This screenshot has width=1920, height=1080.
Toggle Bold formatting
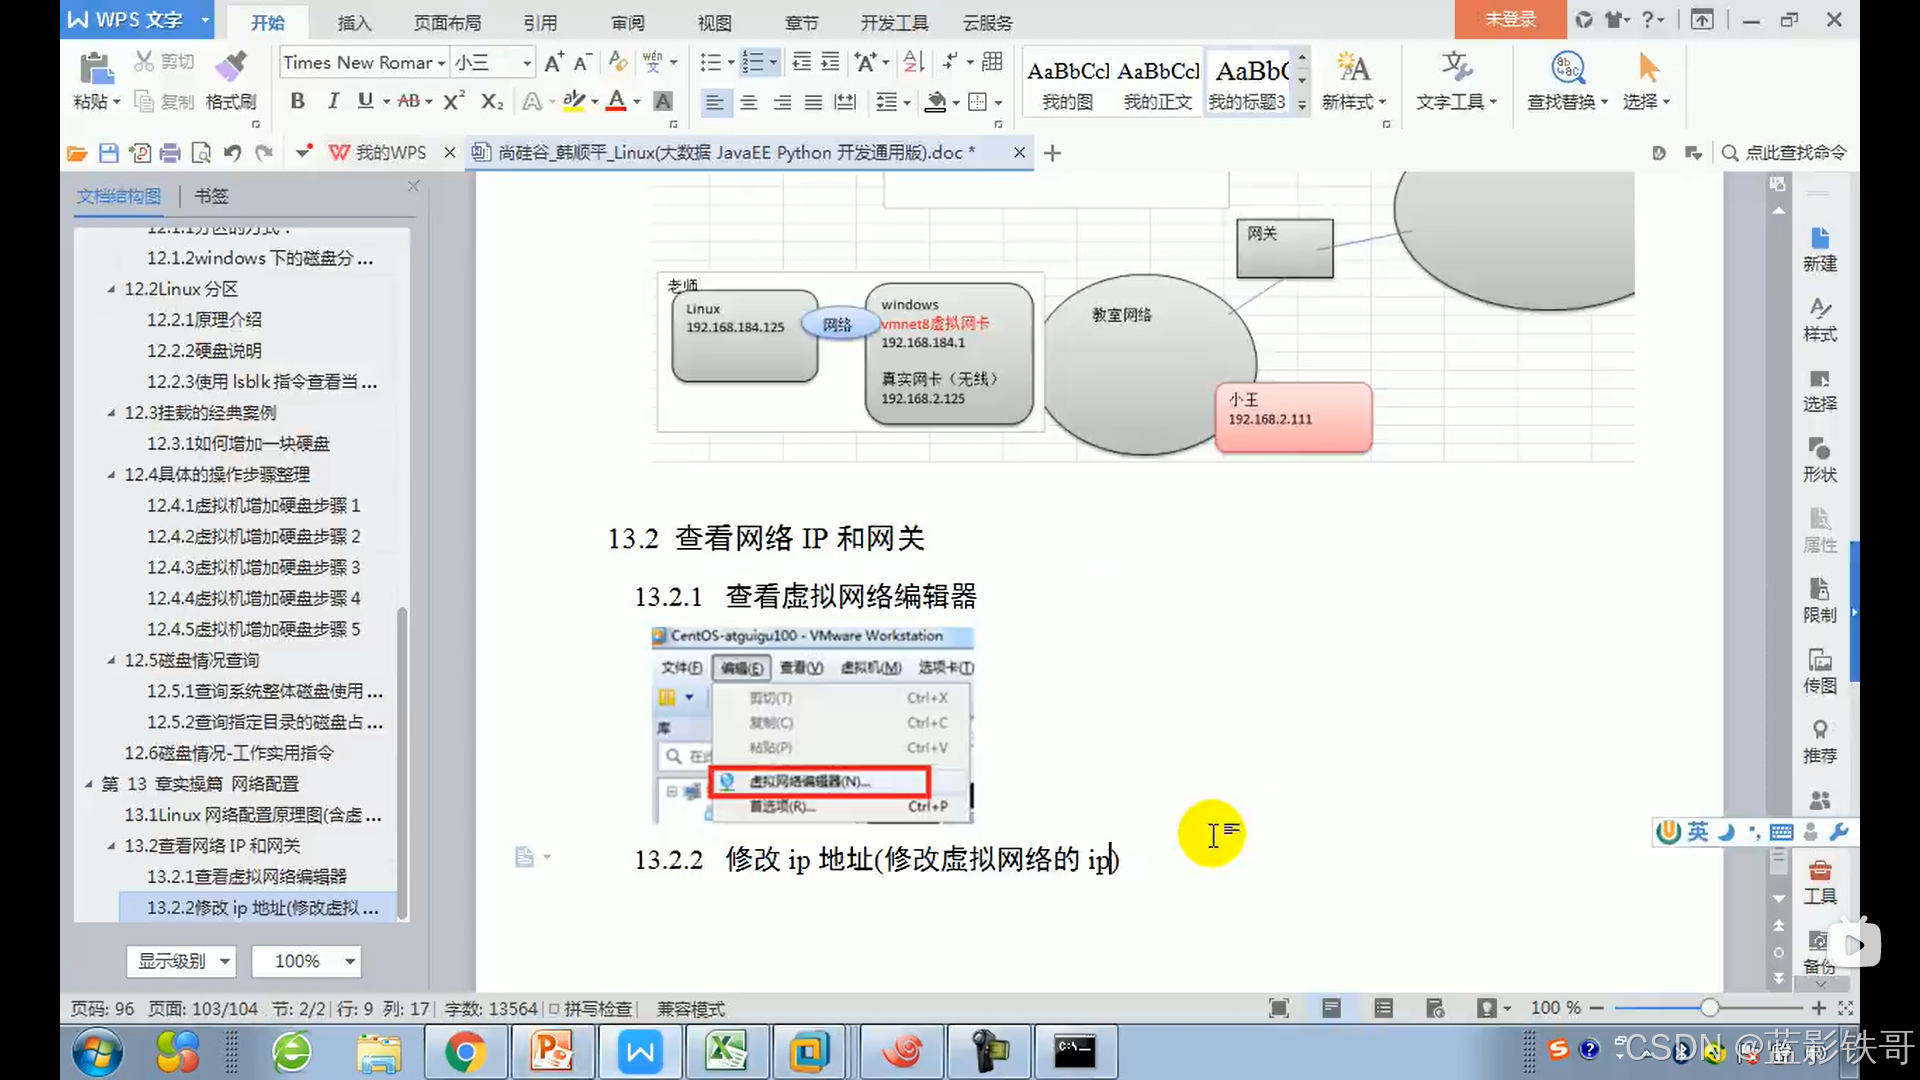tap(297, 101)
